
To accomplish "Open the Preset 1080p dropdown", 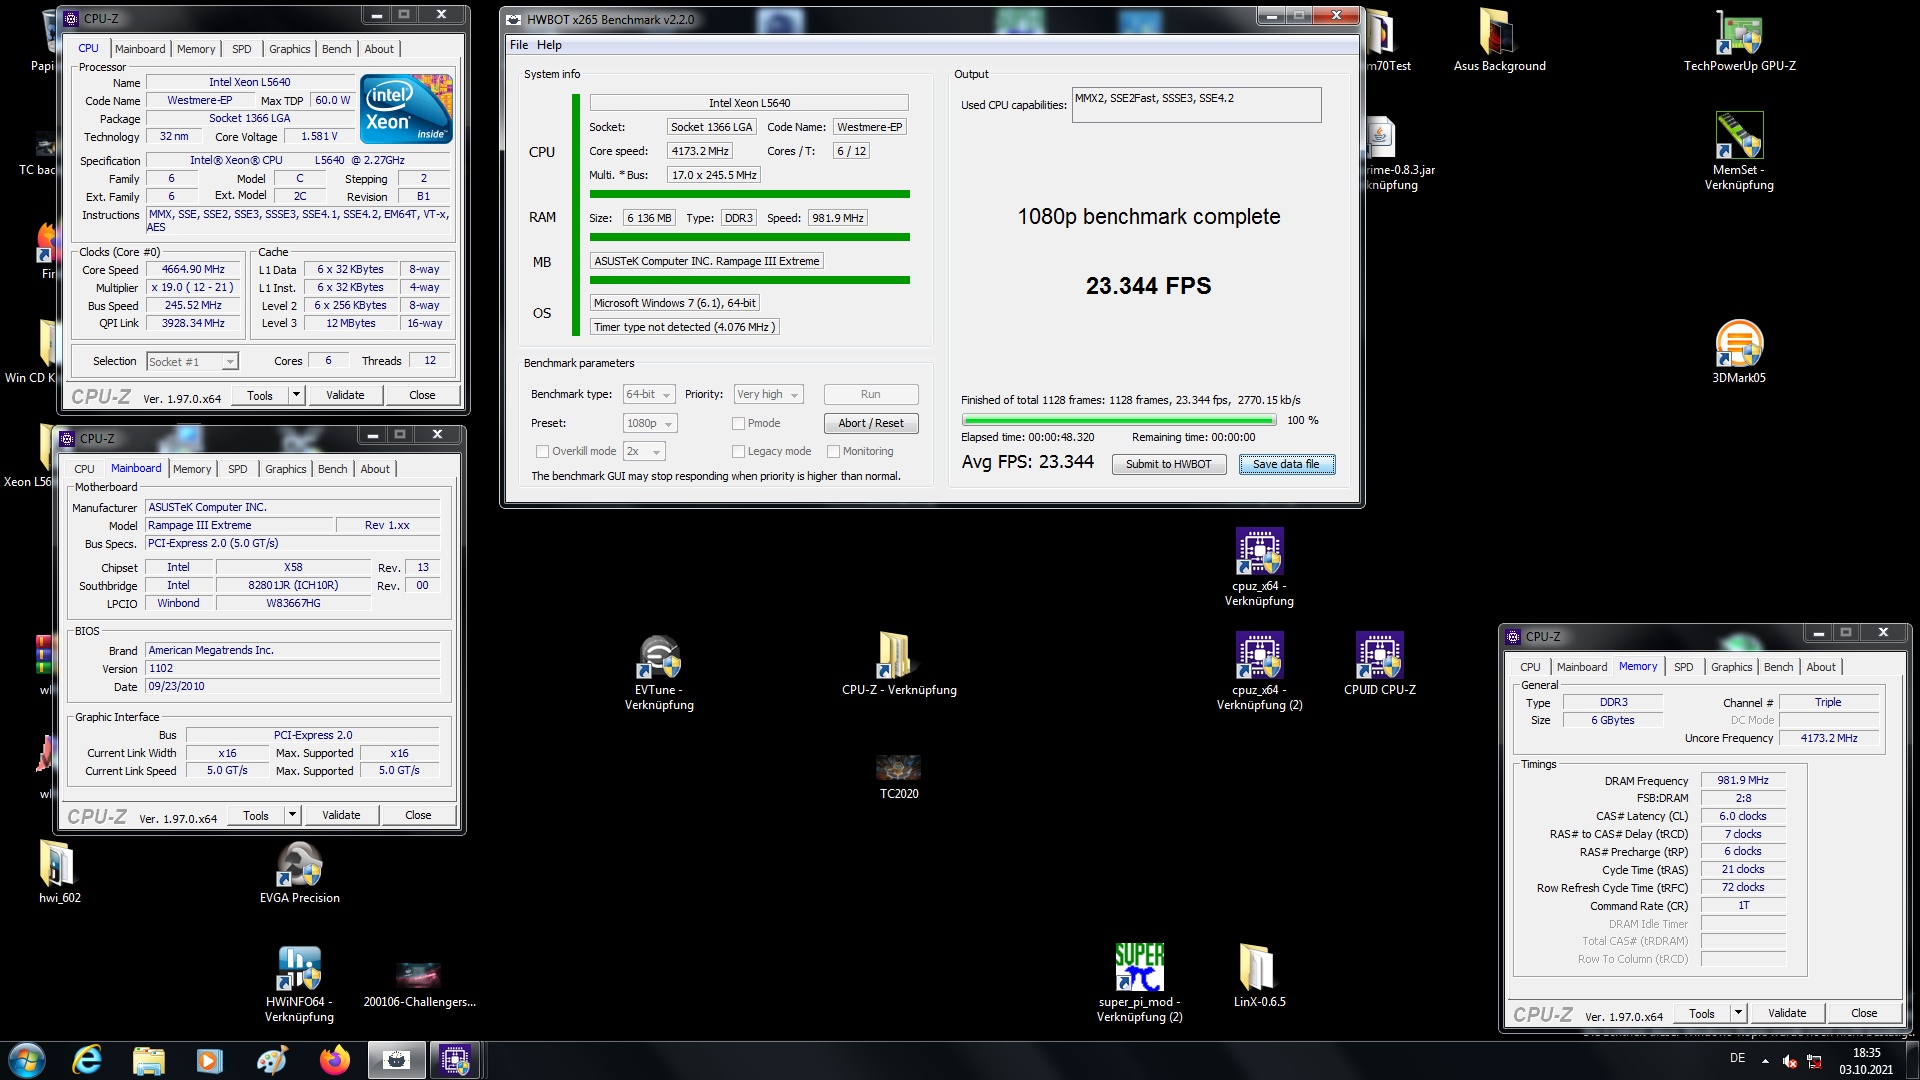I will click(x=650, y=423).
